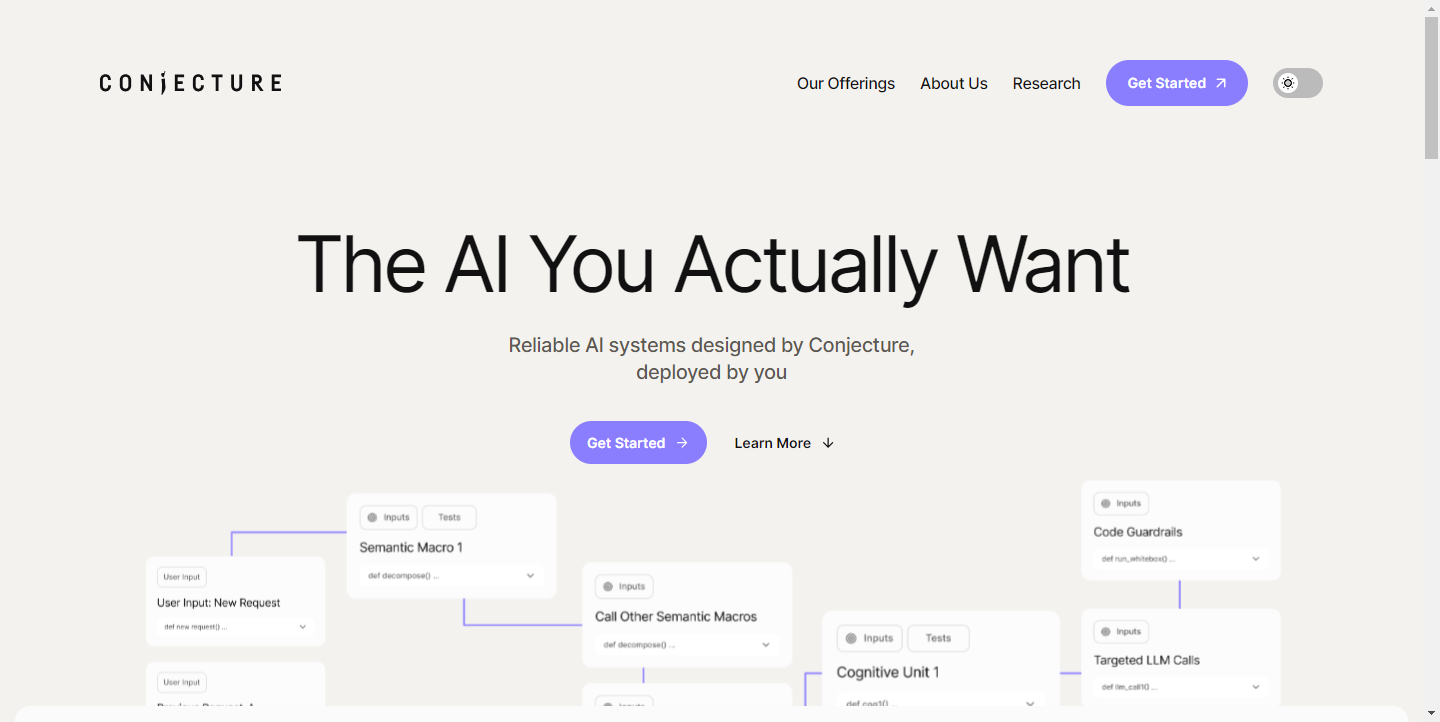The image size is (1440, 722).
Task: Select Tests chip on Cognitive Unit 1
Action: (x=938, y=638)
